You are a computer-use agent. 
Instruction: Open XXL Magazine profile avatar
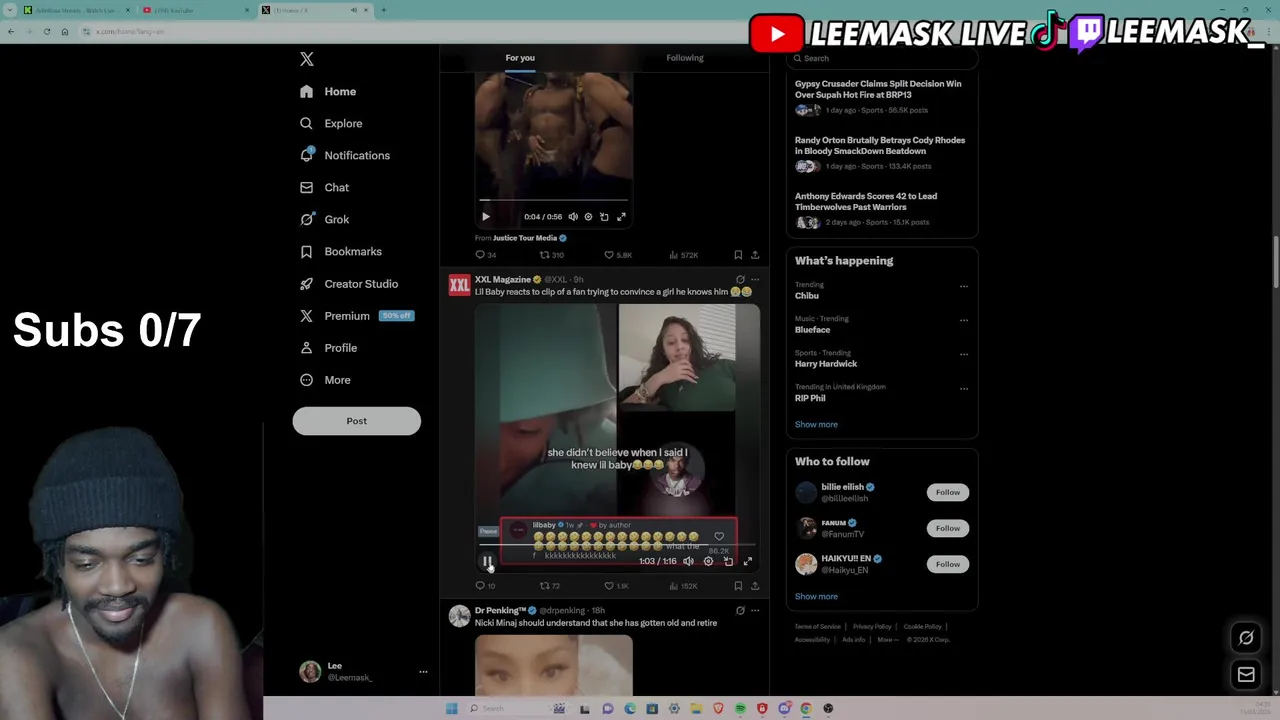pos(459,285)
